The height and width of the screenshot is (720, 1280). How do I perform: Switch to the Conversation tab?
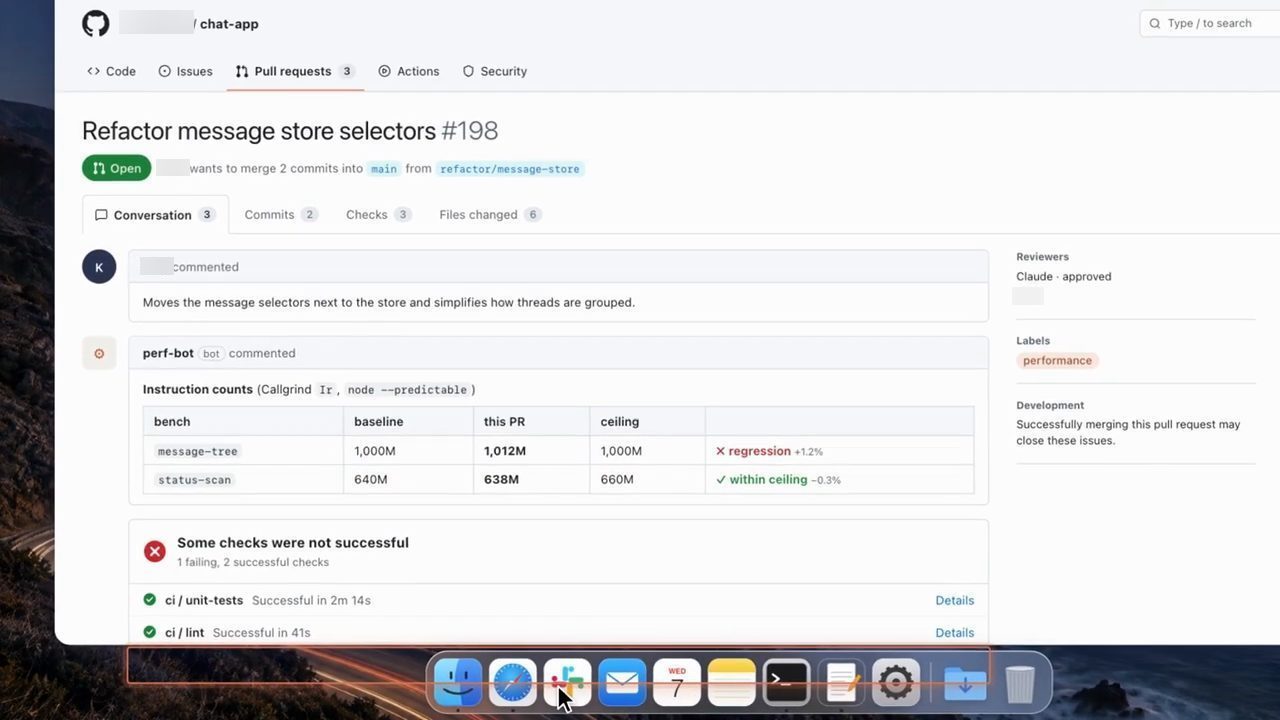point(155,215)
